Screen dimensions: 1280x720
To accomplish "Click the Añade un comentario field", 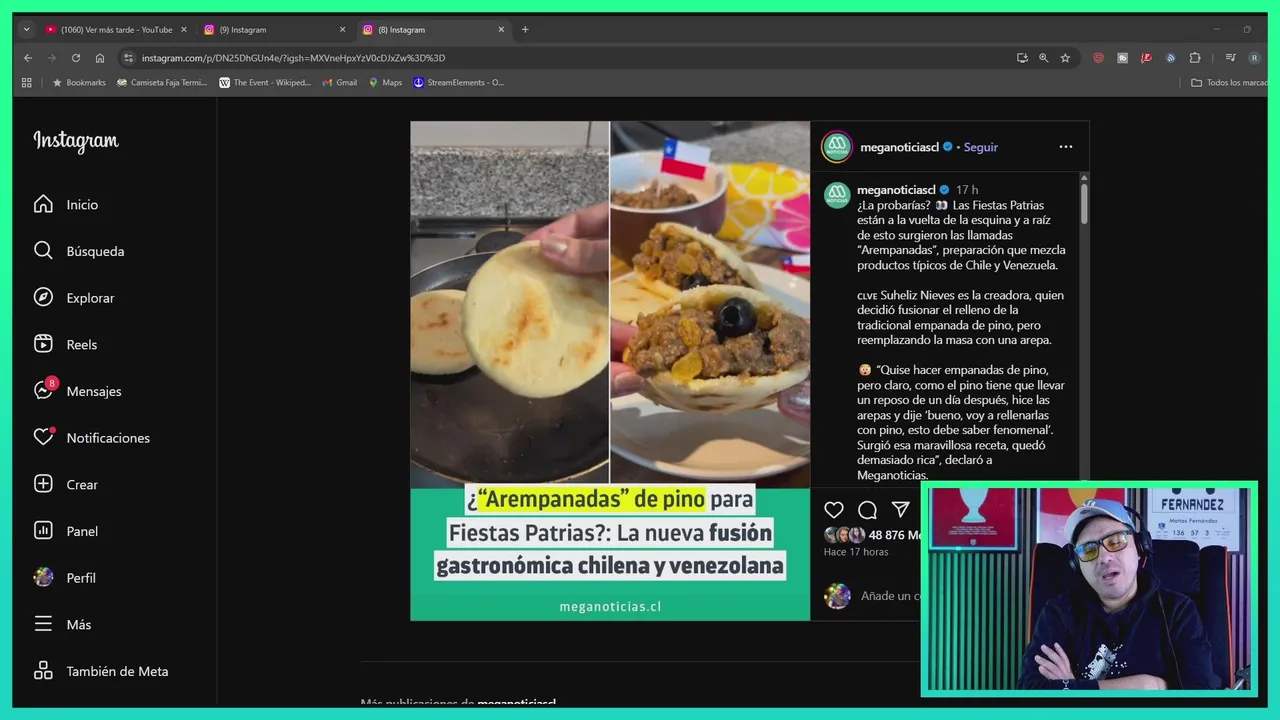I will click(890, 596).
